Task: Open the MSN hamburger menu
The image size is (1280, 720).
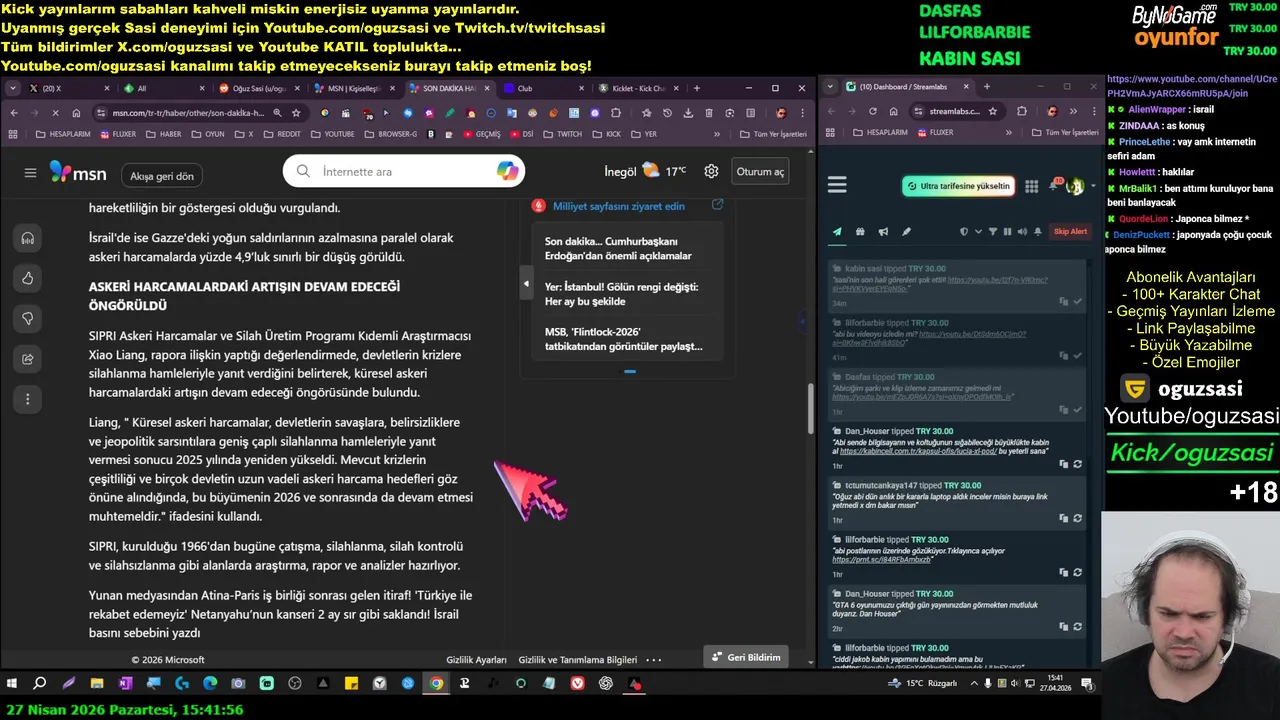Action: click(30, 173)
